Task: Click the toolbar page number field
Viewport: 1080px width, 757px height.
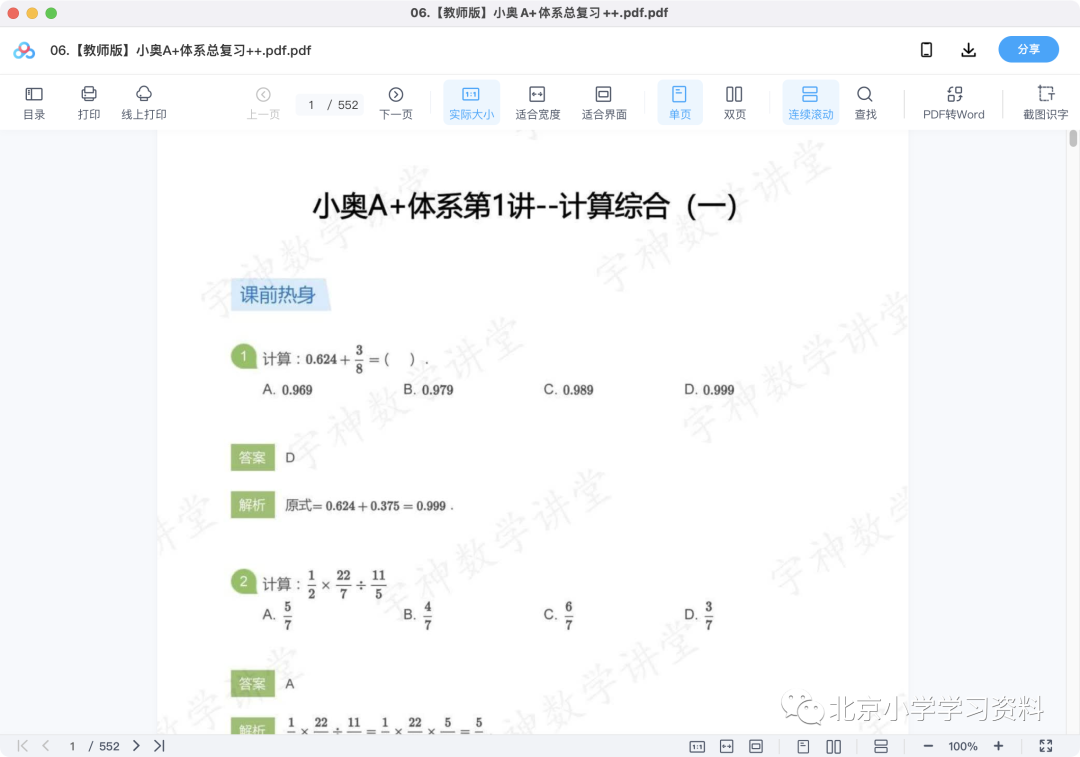Action: coord(312,105)
